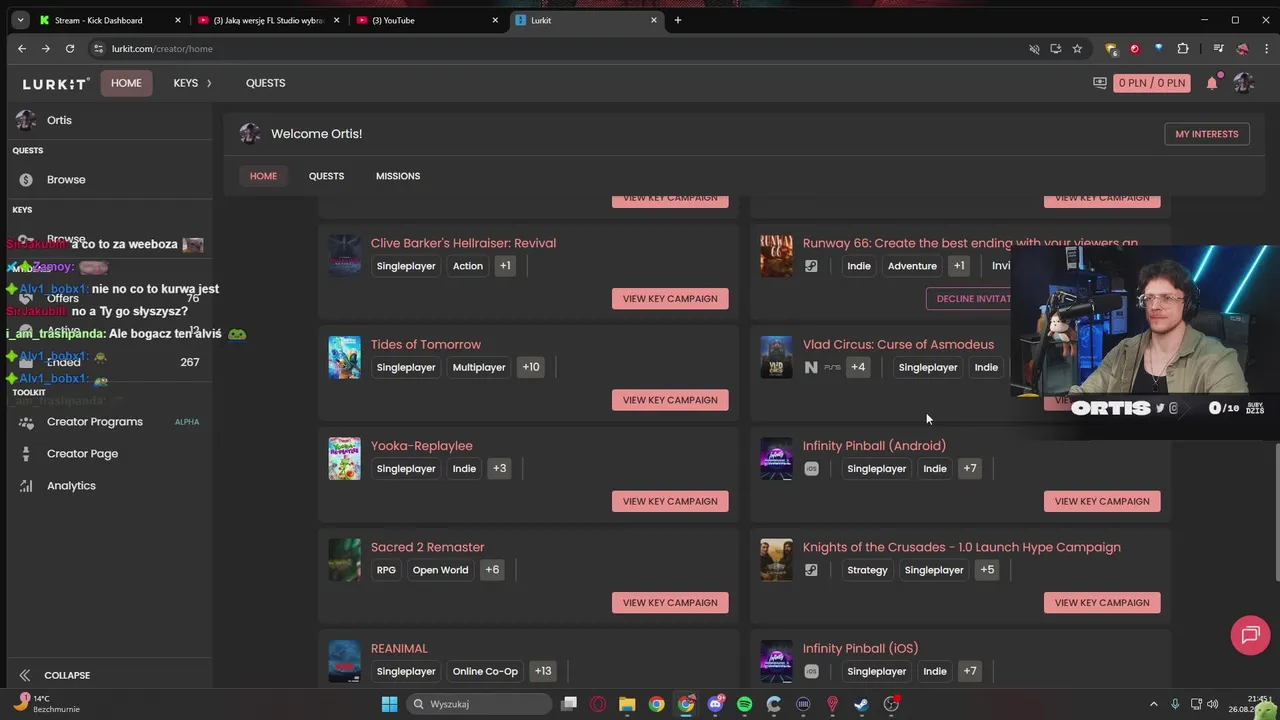Screen dimensions: 1280x720
Task: Click the 0 PLN / 0 PLN balance button
Action: tap(1151, 83)
